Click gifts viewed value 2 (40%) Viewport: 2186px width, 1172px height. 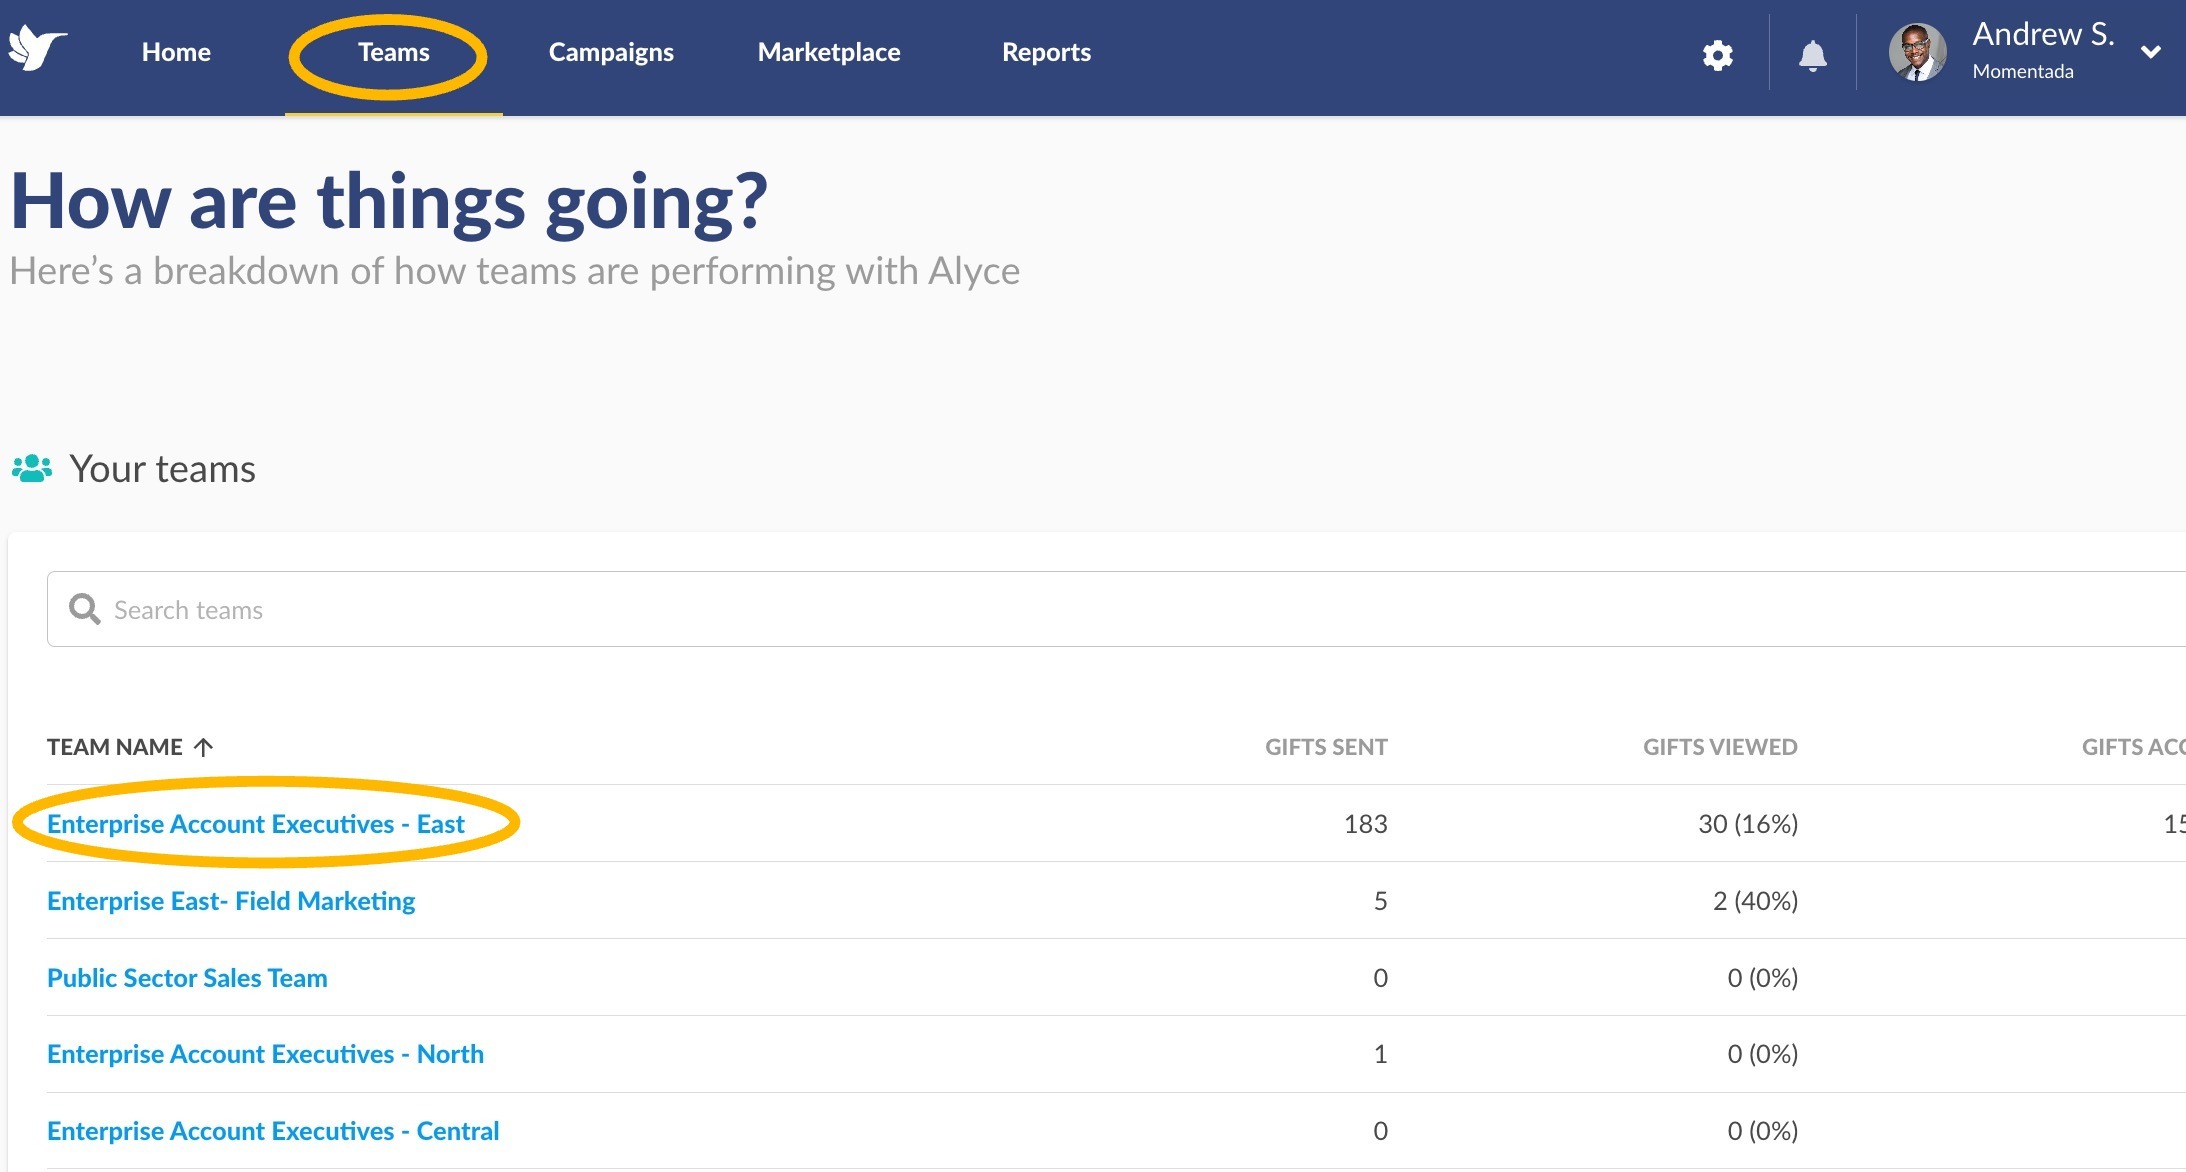click(1755, 901)
